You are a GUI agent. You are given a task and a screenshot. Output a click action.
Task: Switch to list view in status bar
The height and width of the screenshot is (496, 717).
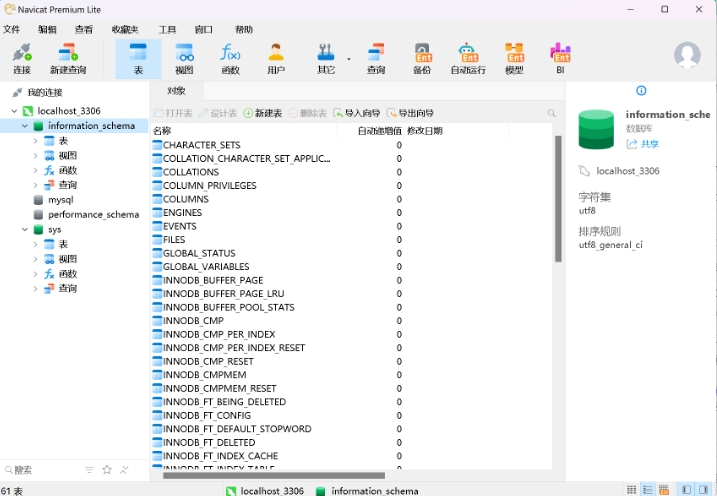coord(647,490)
